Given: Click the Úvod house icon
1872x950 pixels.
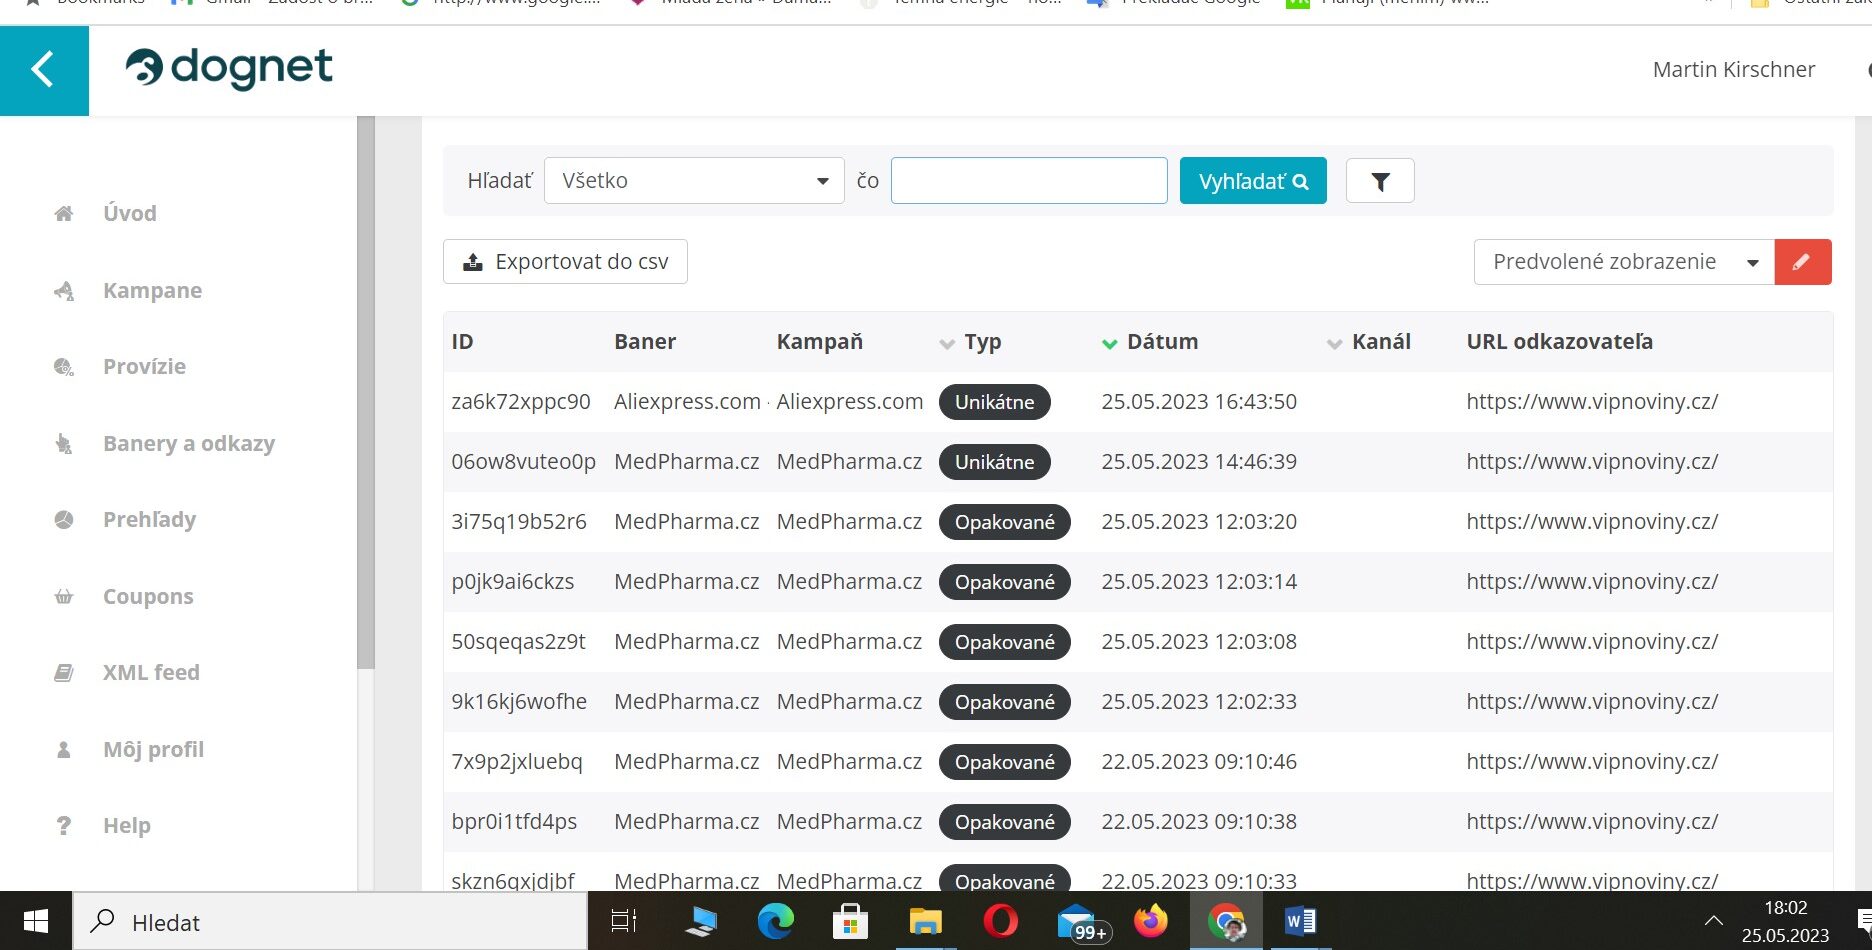Looking at the screenshot, I should [x=64, y=213].
